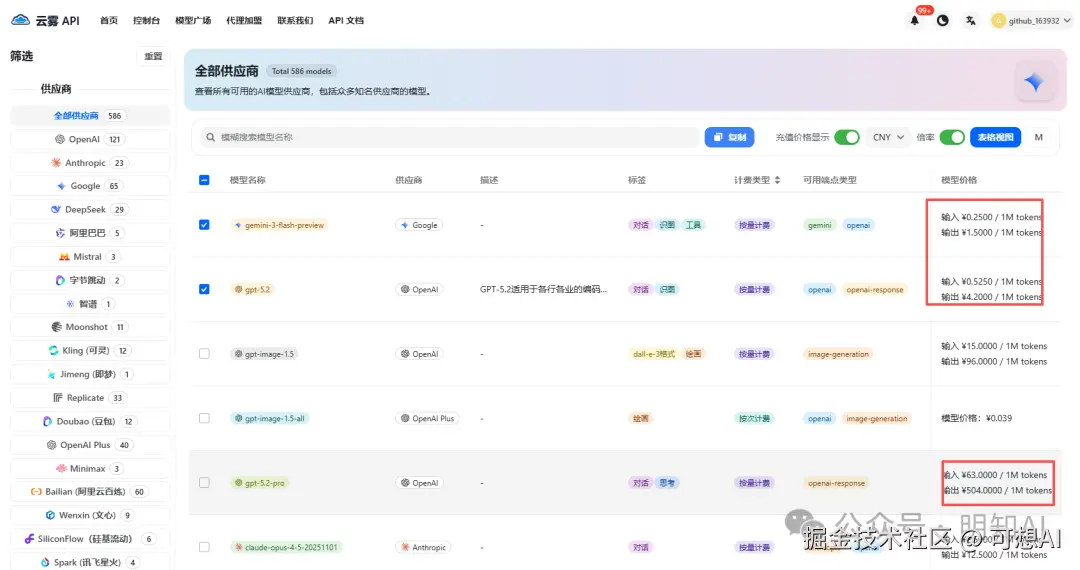Image resolution: width=1080 pixels, height=570 pixels.
Task: Switch to 表格视图 button
Action: [x=995, y=137]
